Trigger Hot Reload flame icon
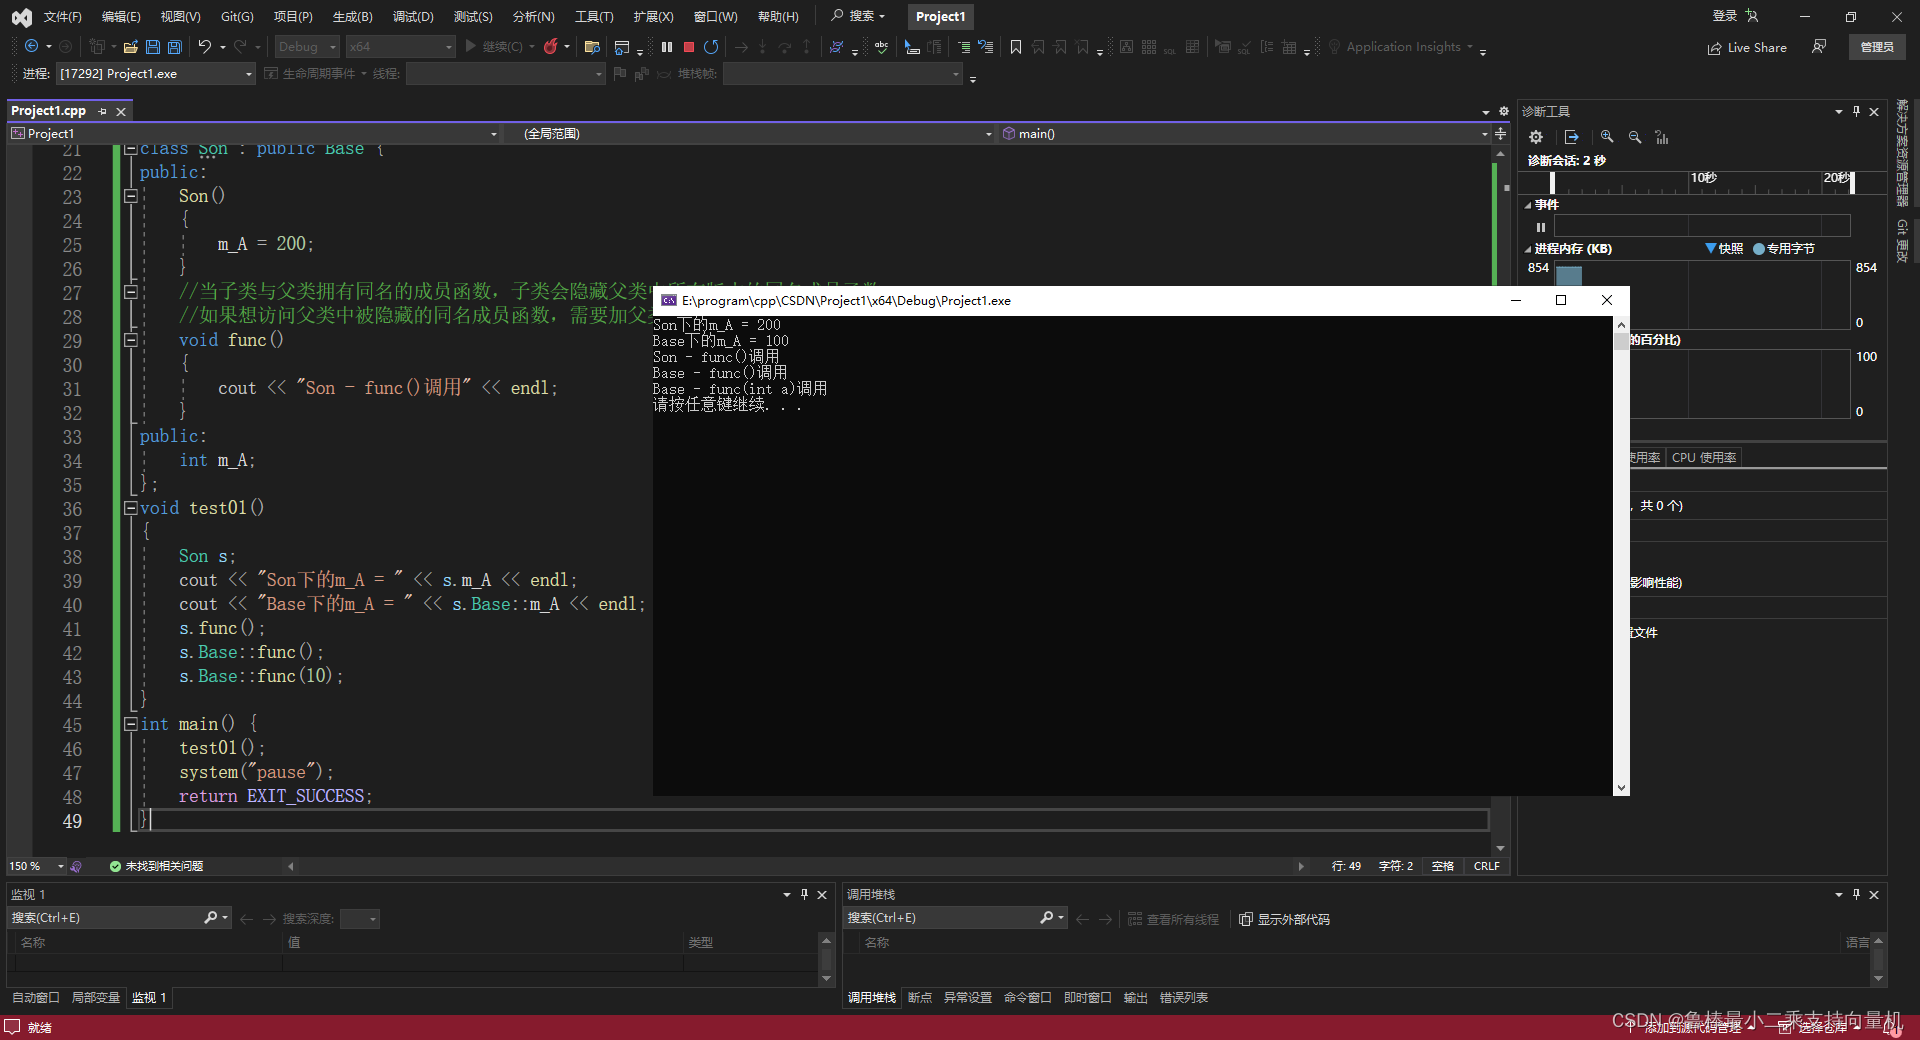 click(550, 47)
